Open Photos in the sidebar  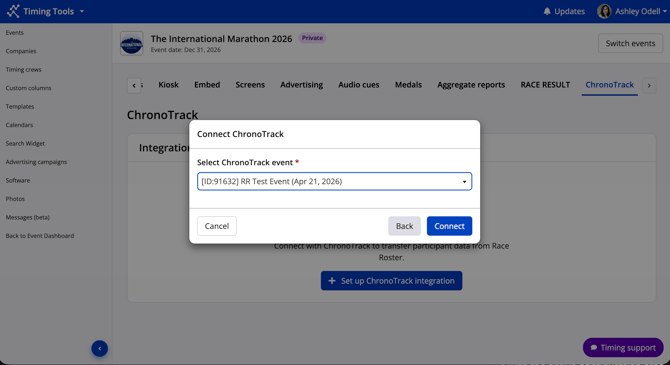pyautogui.click(x=15, y=199)
